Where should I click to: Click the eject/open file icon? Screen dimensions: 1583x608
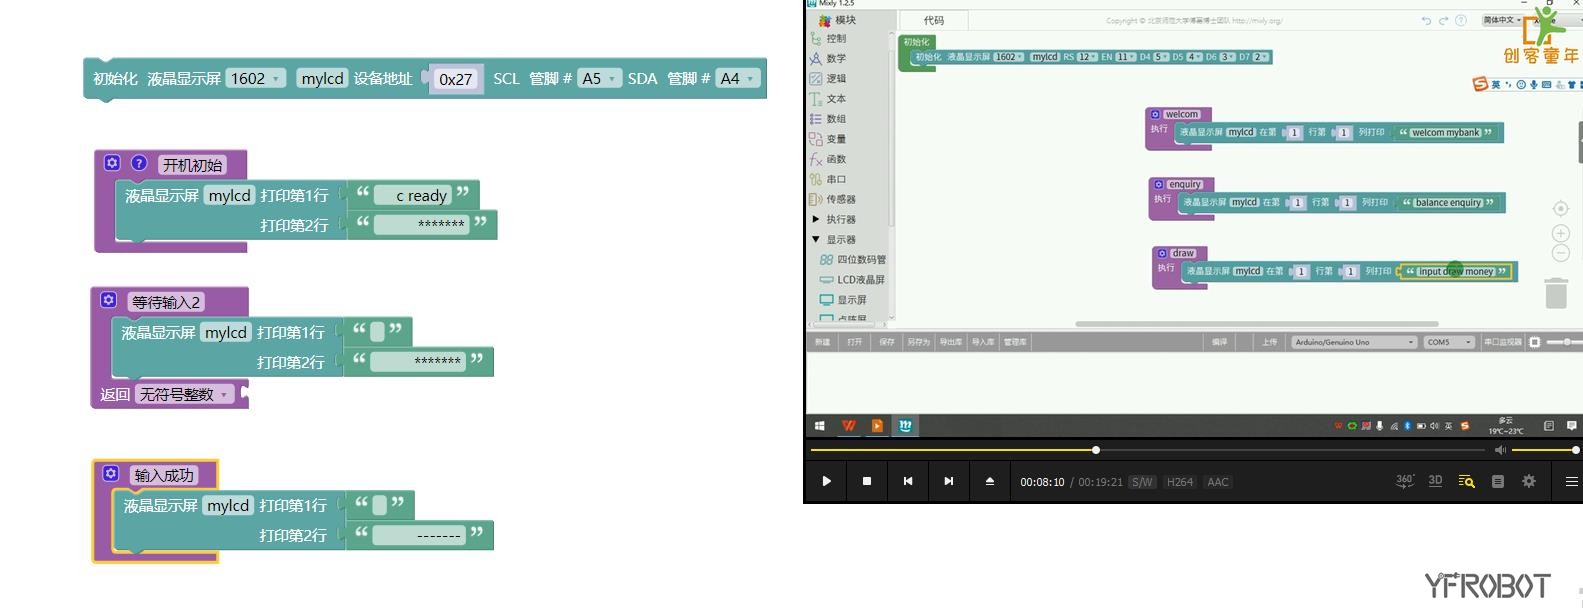coord(989,481)
